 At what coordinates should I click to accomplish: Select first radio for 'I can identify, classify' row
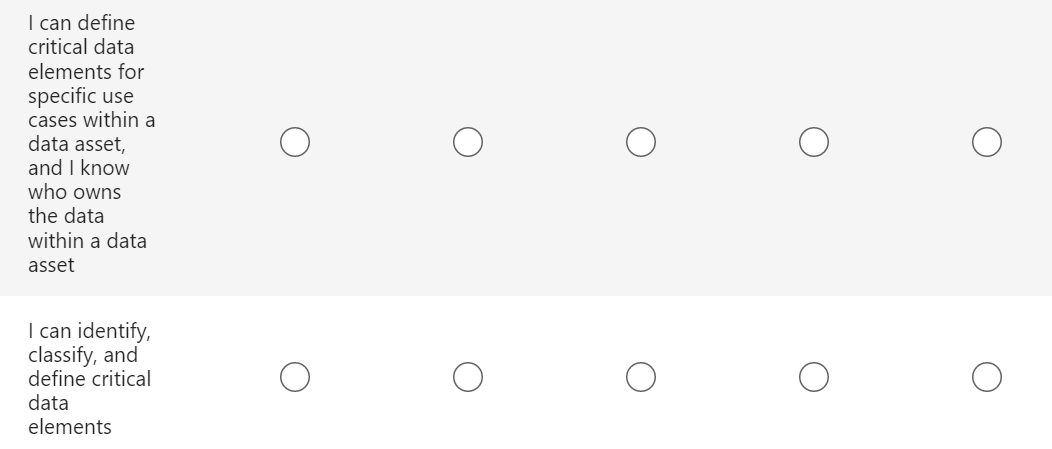click(x=294, y=377)
